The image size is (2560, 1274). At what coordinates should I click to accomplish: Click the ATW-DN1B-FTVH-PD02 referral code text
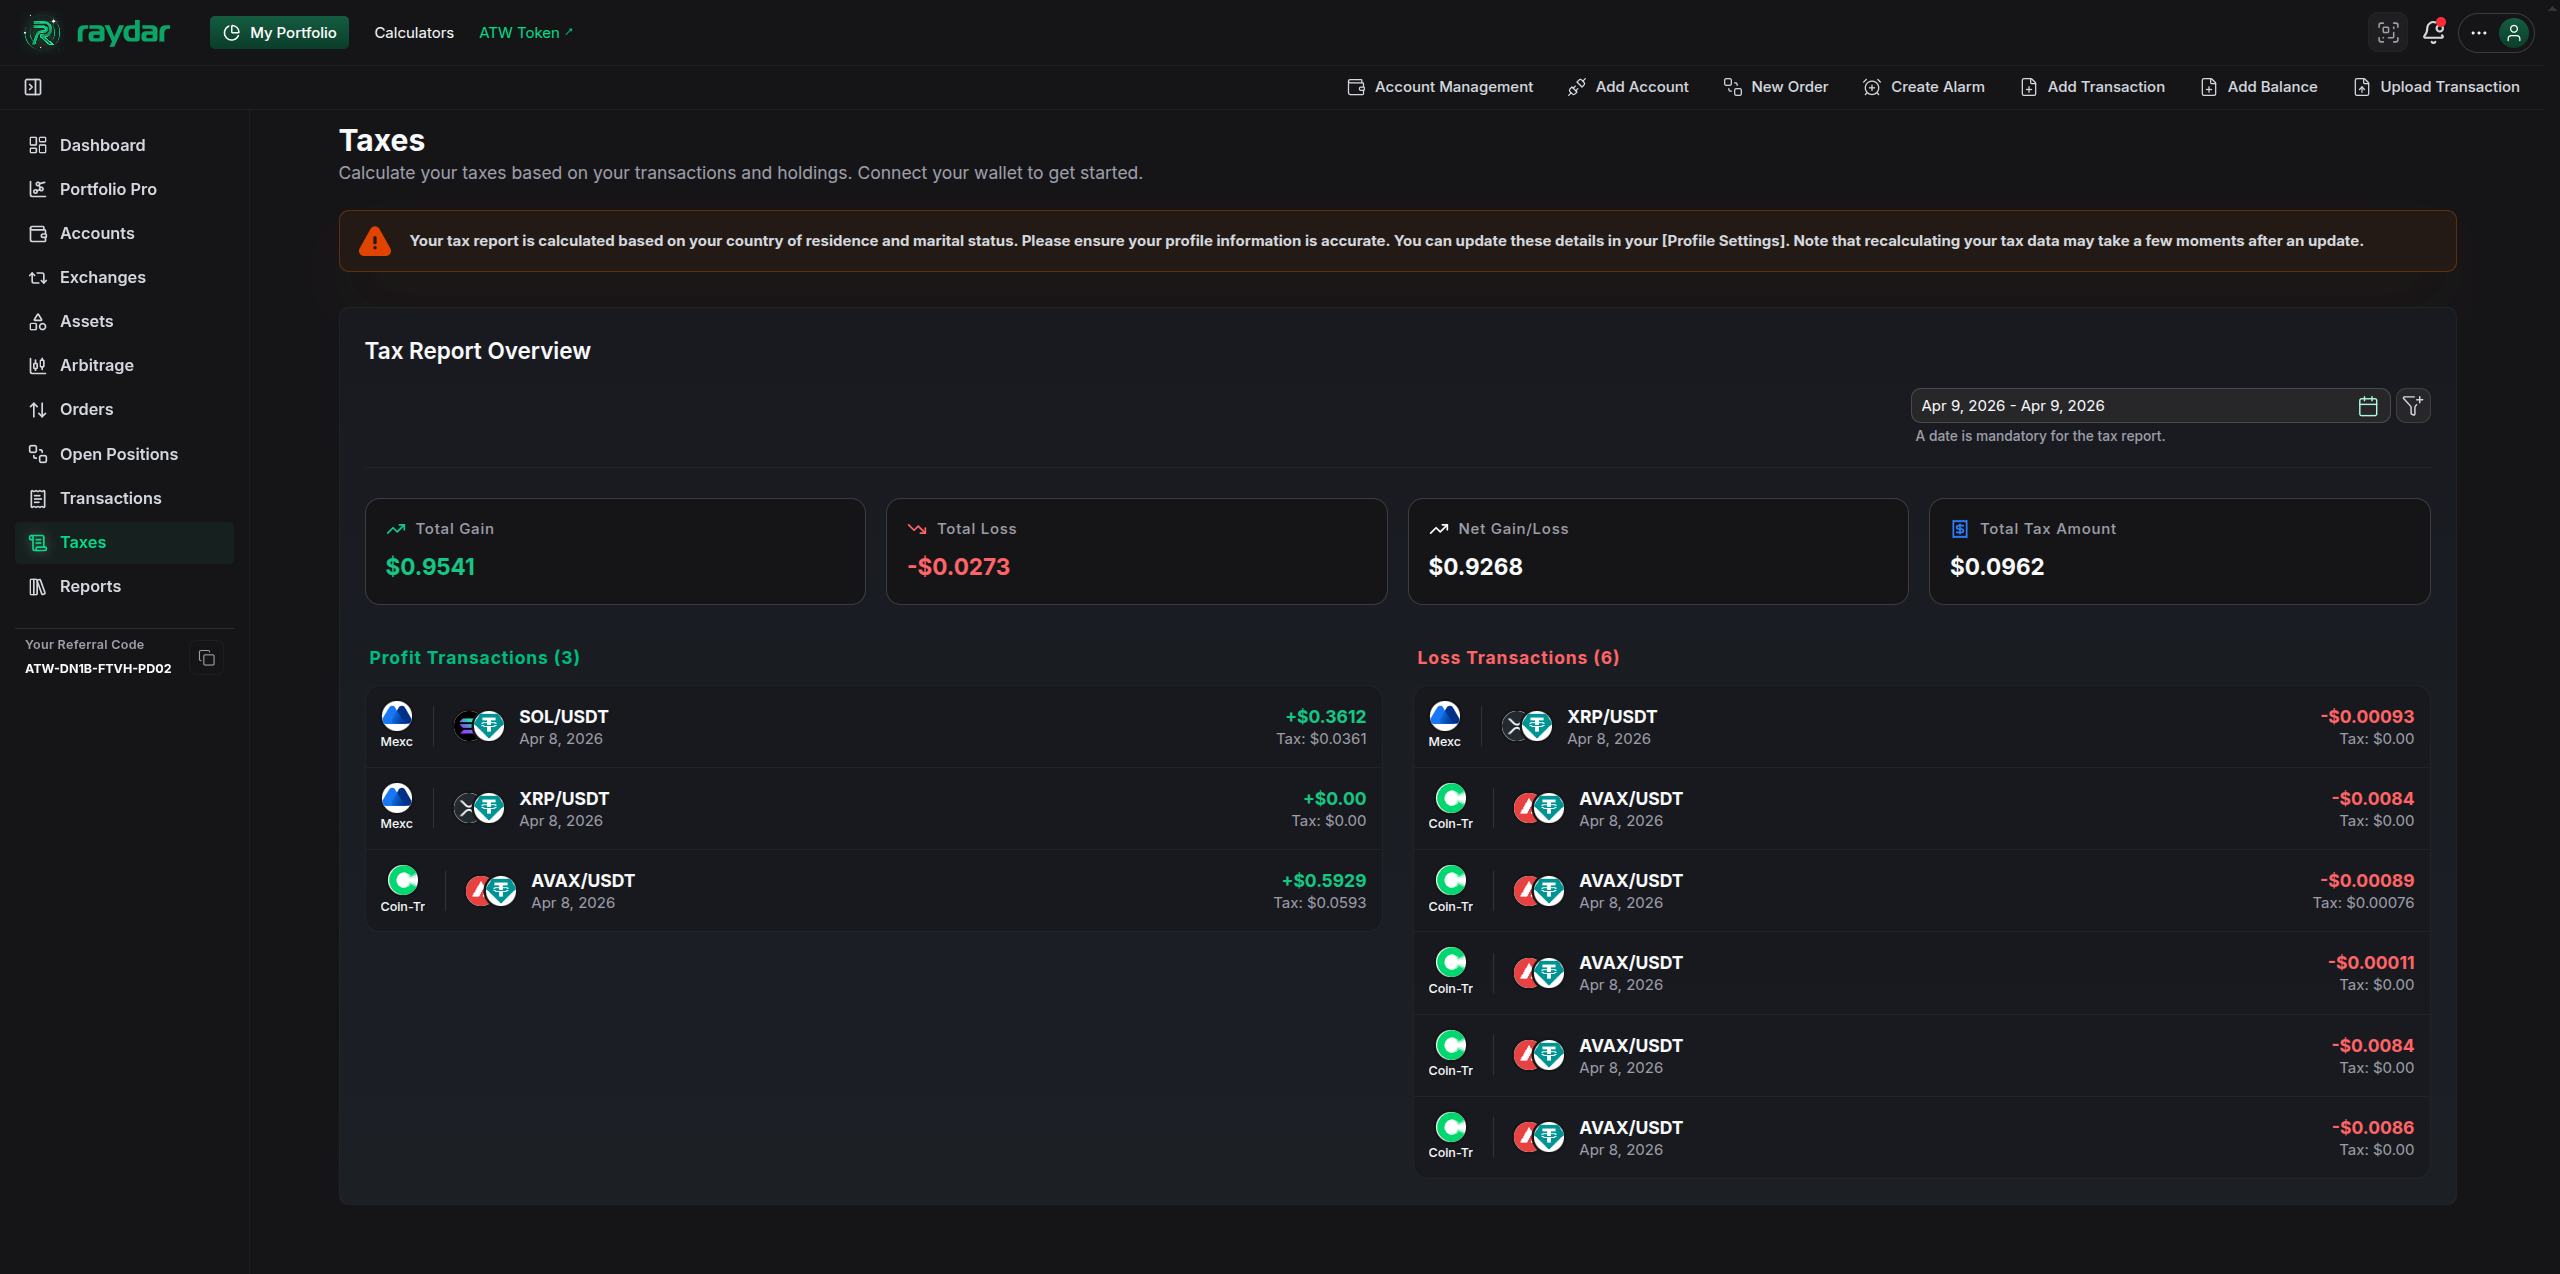[98, 669]
